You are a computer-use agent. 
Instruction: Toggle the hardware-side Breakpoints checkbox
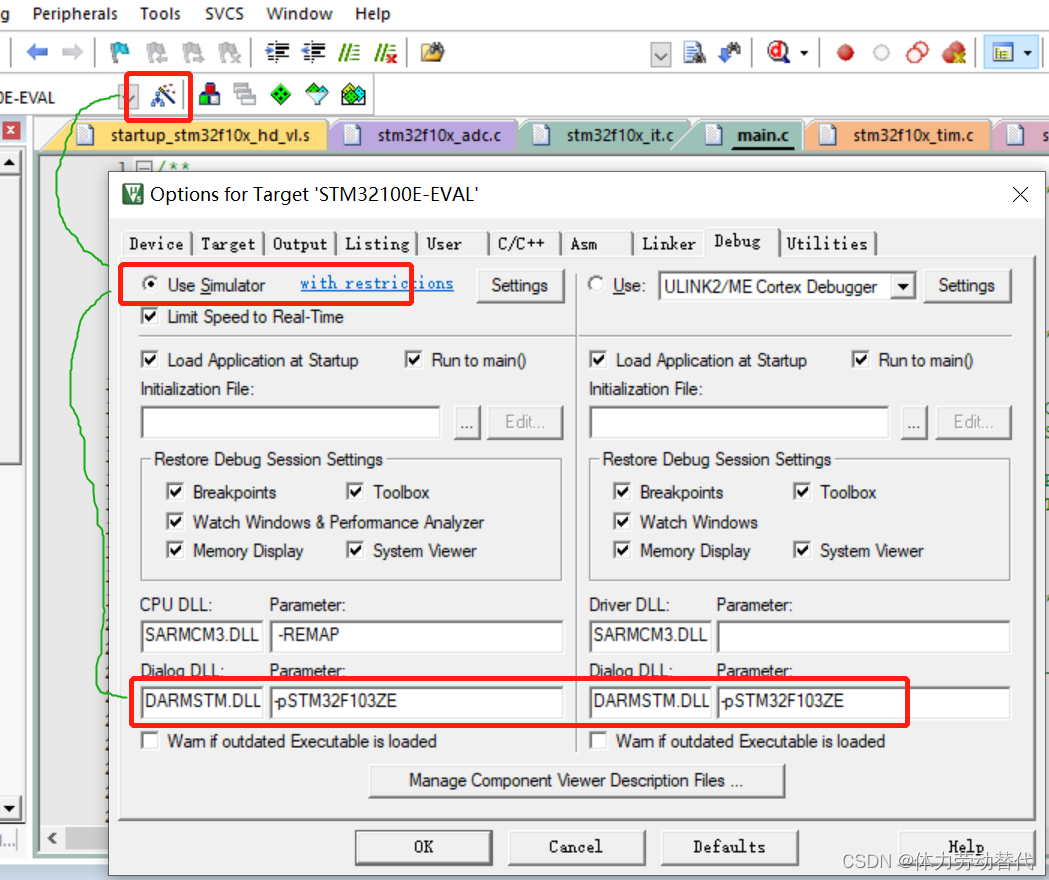[622, 492]
